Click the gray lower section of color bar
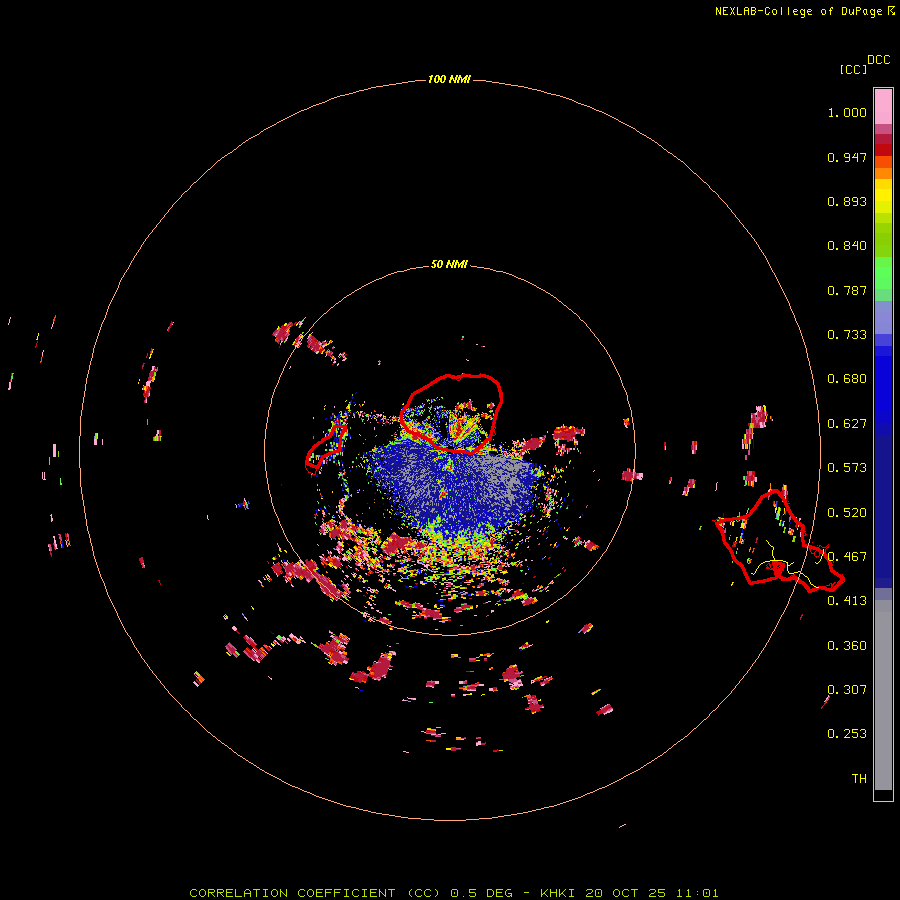900x900 pixels. tap(883, 695)
